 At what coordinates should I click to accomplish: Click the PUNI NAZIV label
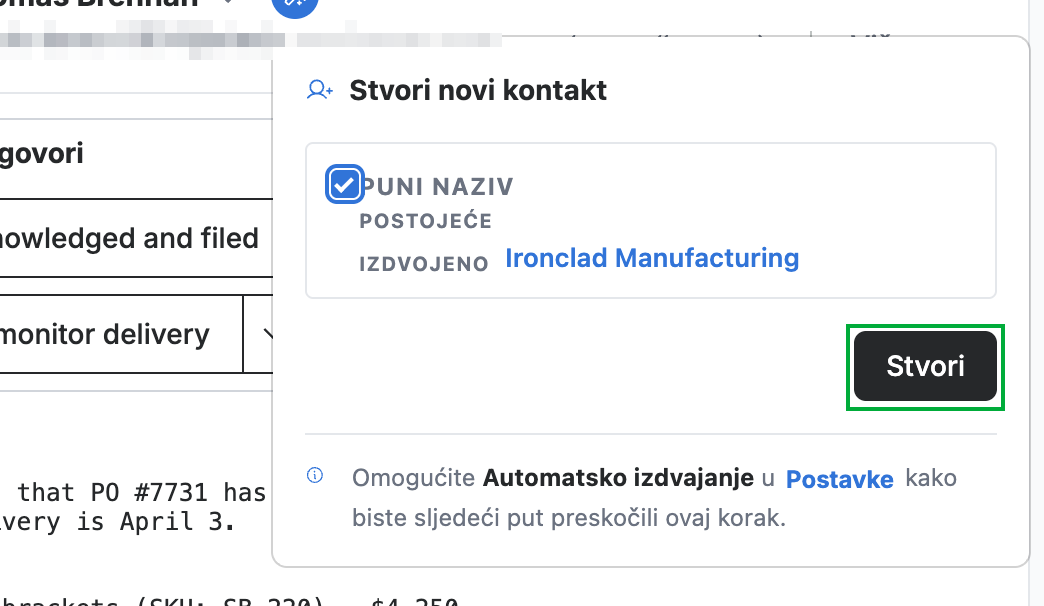437,186
